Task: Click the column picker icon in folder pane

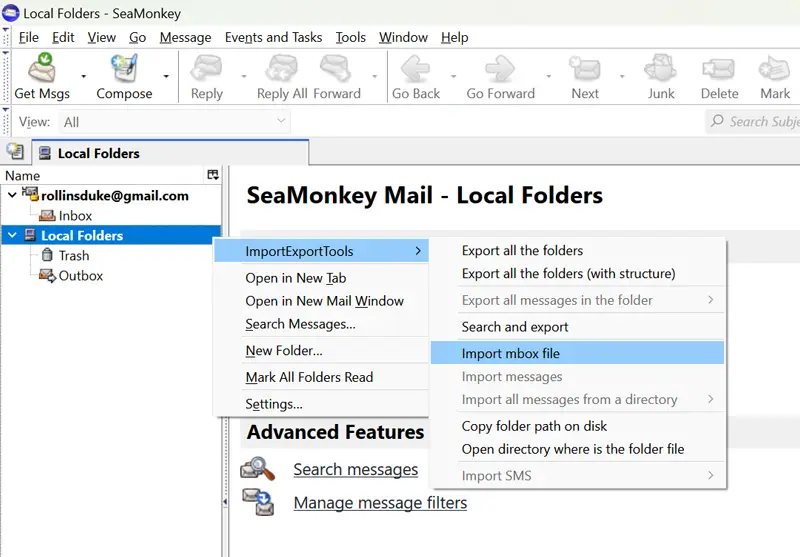Action: click(x=212, y=175)
